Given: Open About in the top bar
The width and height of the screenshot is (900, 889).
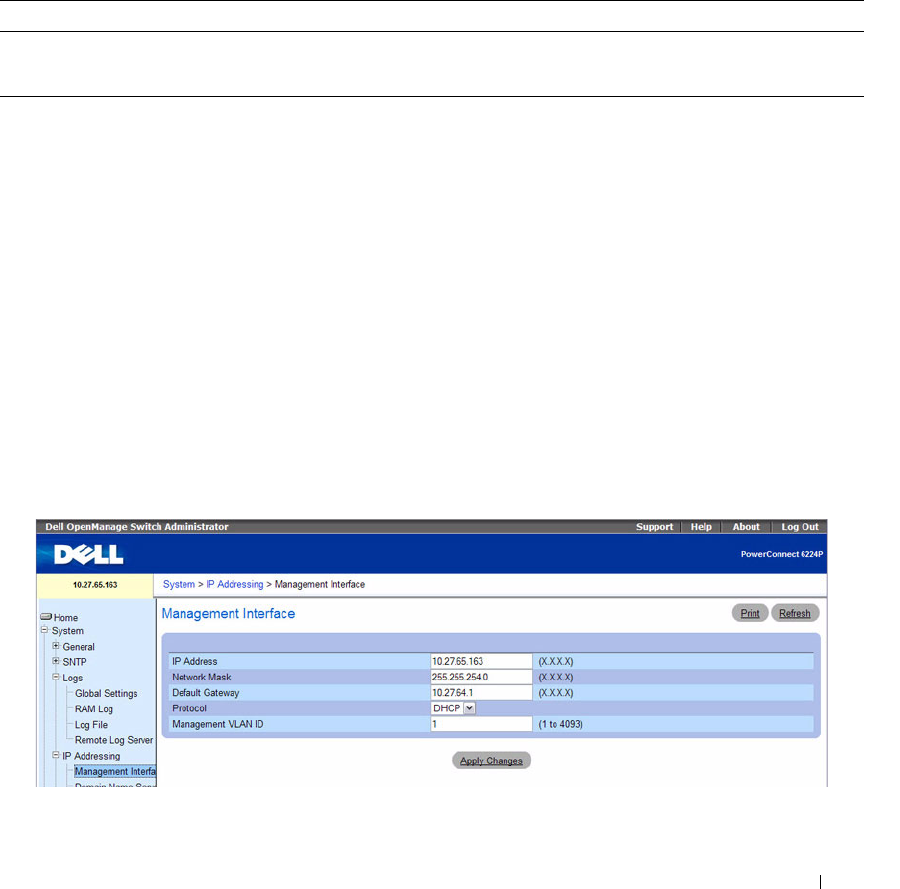Looking at the screenshot, I should point(746,527).
